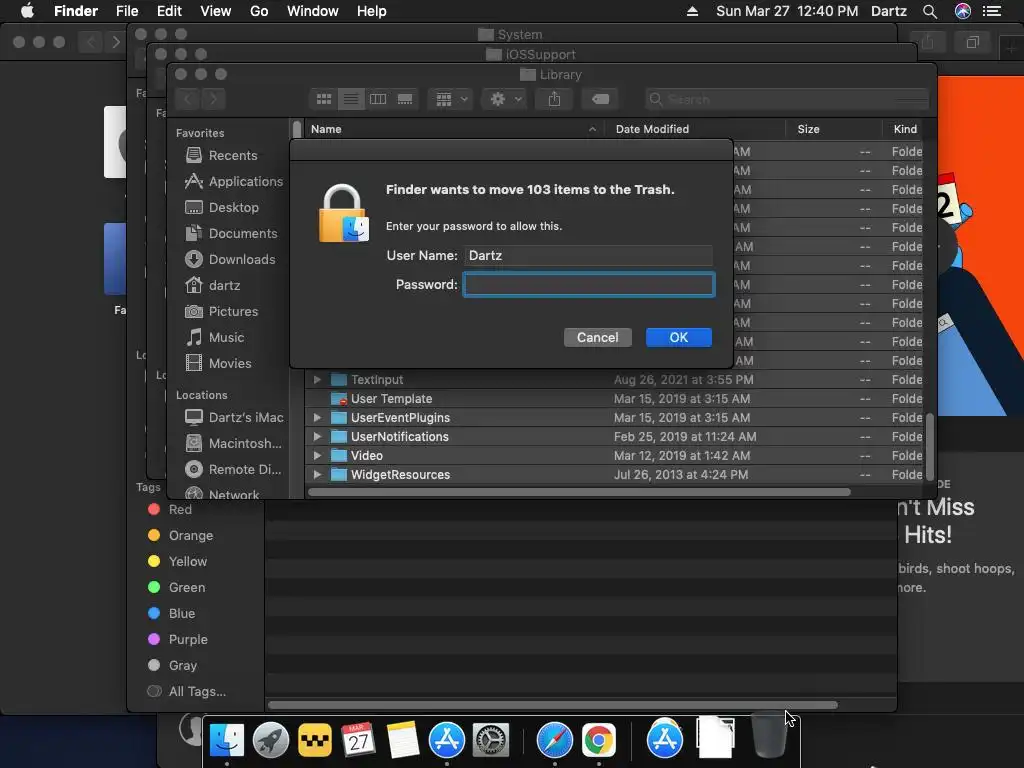Select the Gray tag

172,666
